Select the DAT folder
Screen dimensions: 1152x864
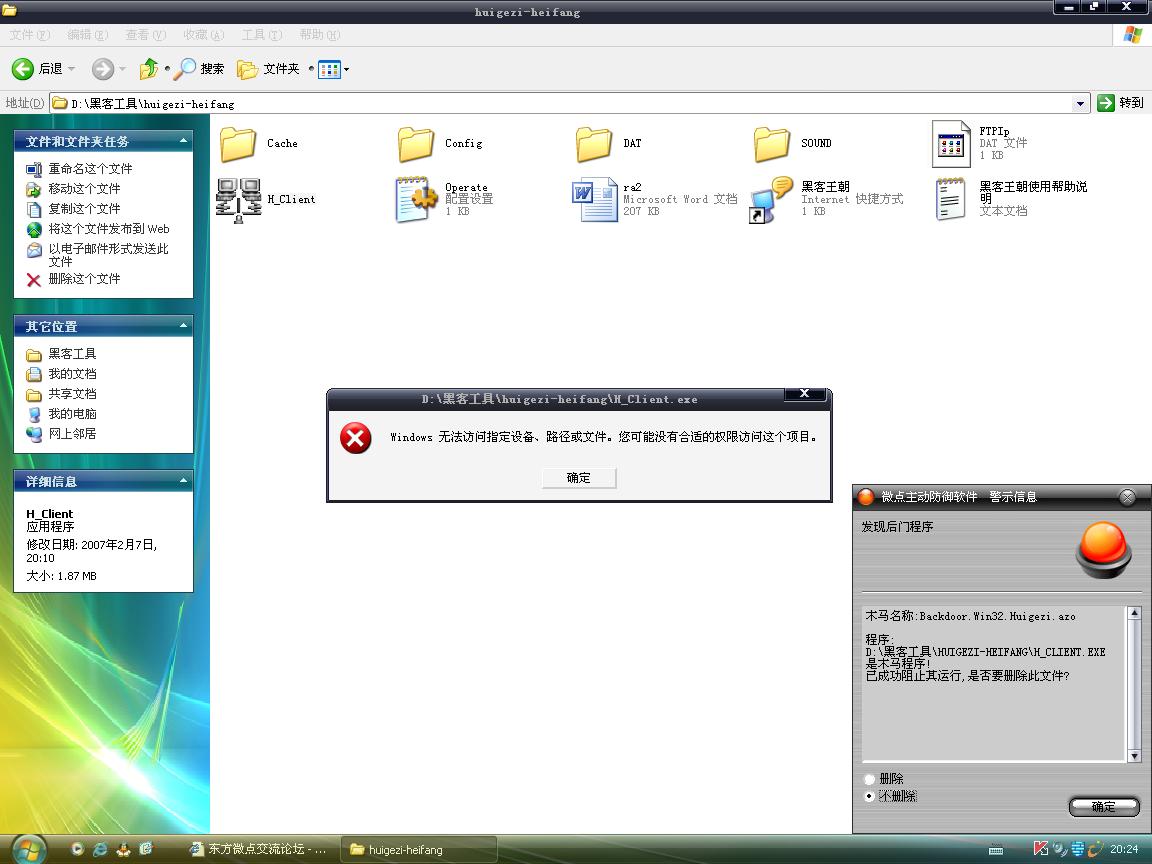[608, 143]
